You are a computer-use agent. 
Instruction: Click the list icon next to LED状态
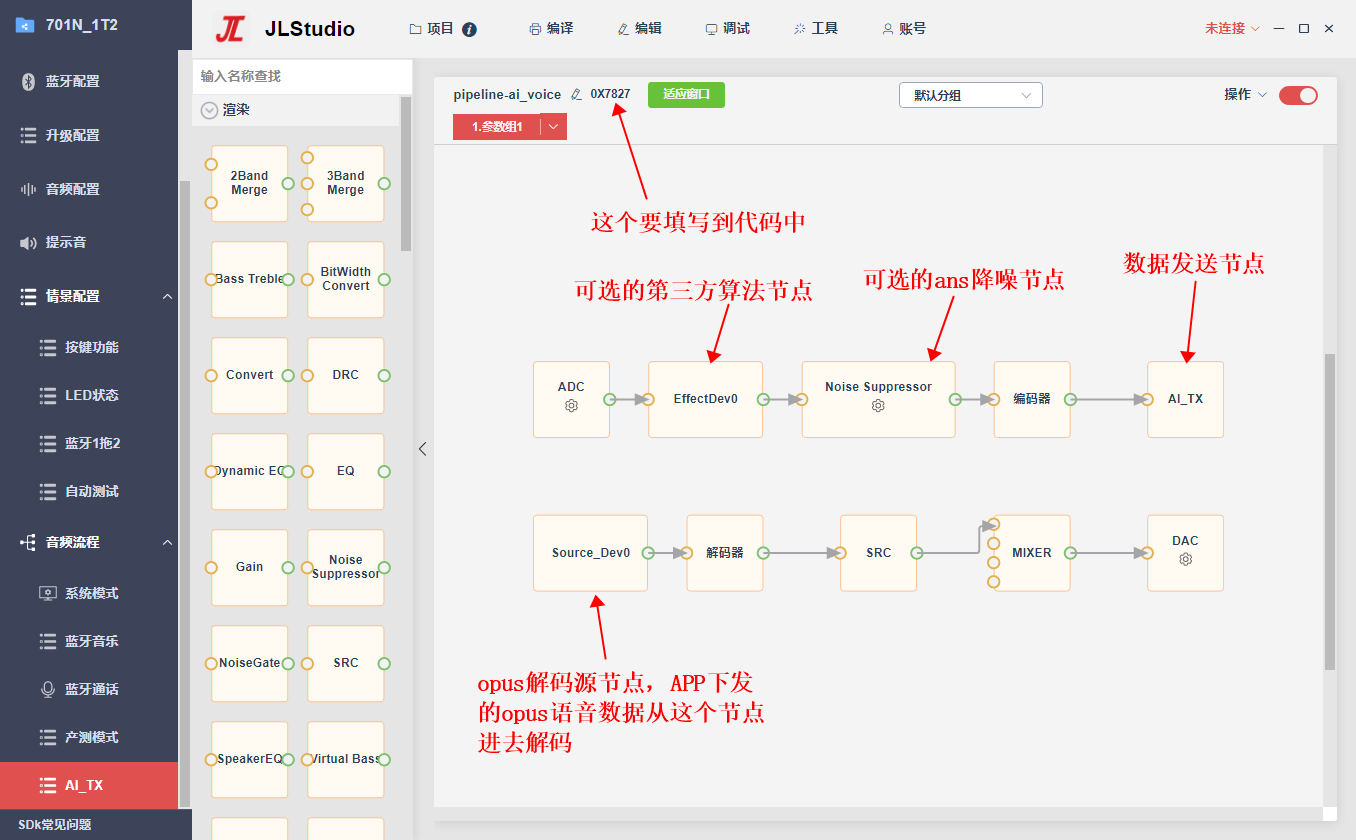[x=47, y=395]
